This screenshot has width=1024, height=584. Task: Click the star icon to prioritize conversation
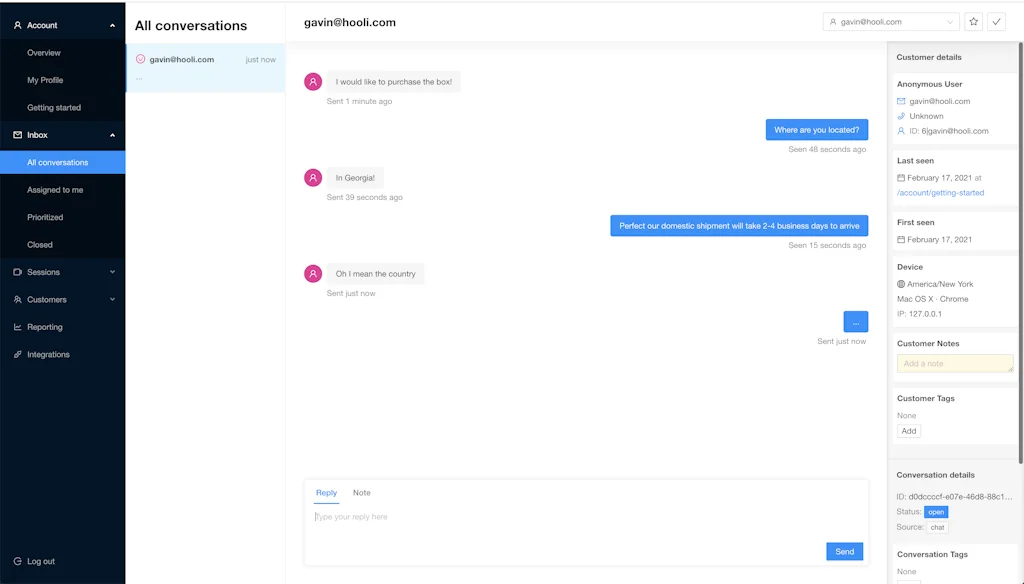click(x=974, y=22)
